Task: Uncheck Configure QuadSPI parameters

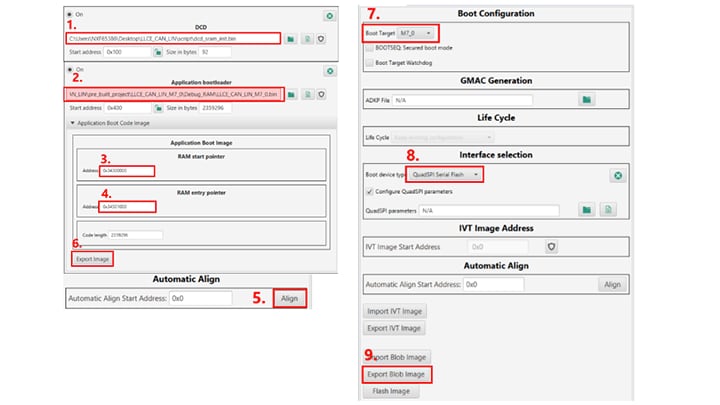Action: click(x=371, y=190)
